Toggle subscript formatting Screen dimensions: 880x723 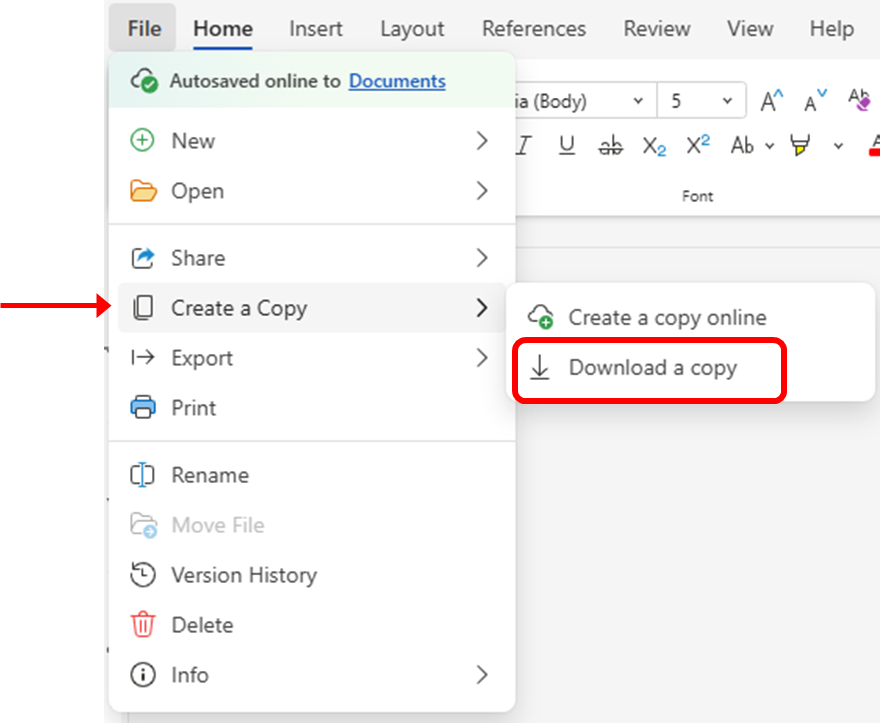tap(654, 146)
